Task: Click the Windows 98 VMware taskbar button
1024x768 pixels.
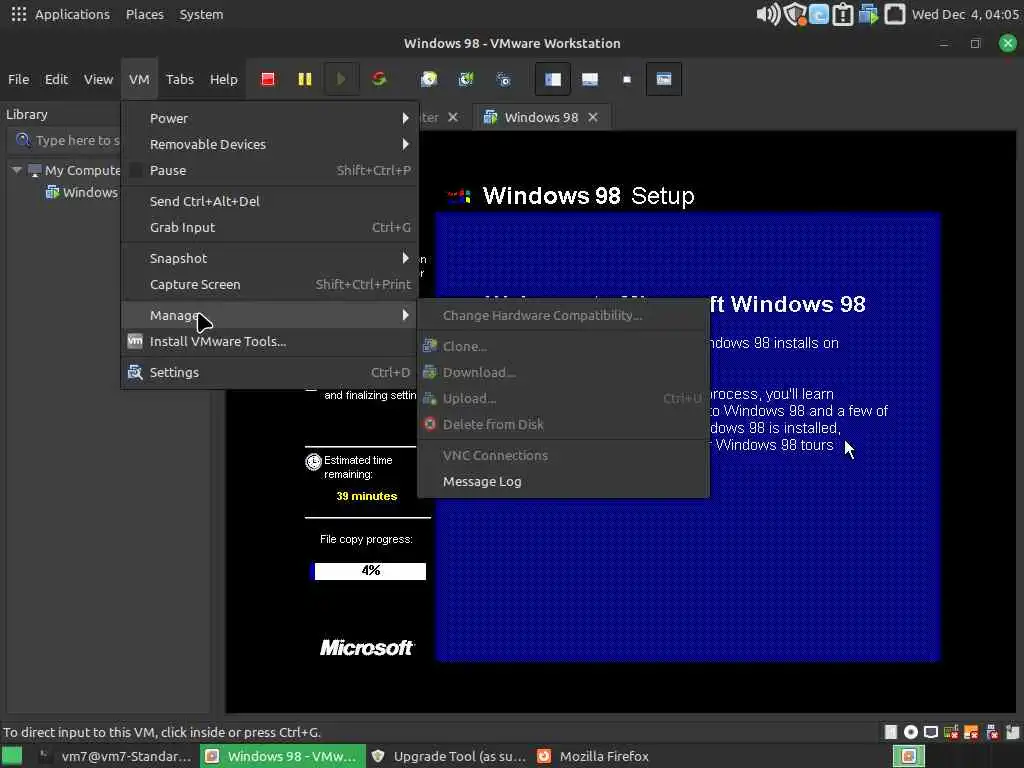Action: [283, 756]
